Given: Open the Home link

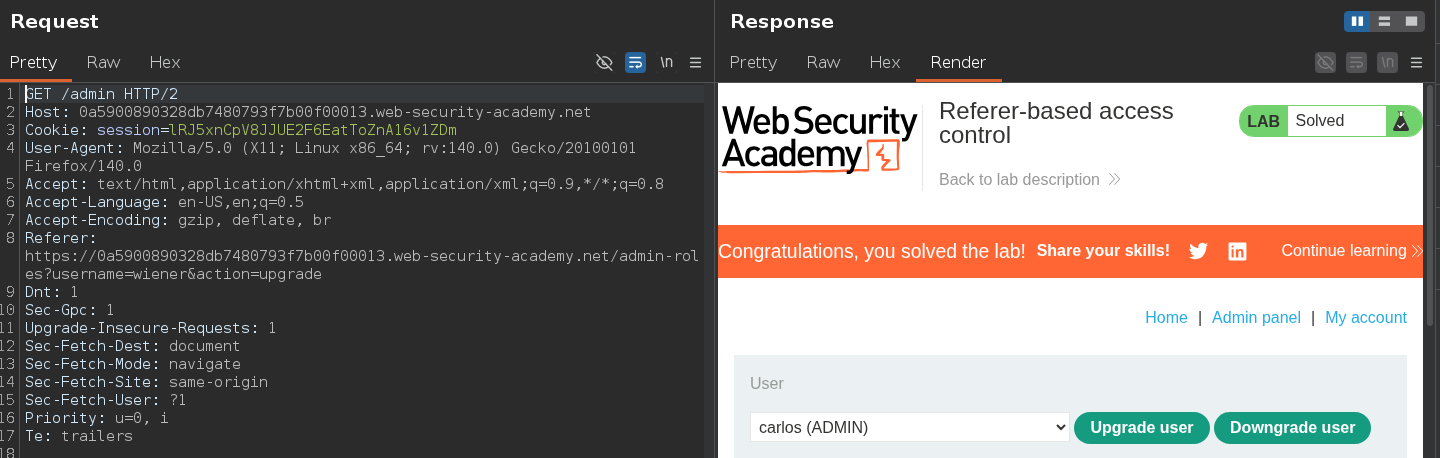Looking at the screenshot, I should 1166,317.
